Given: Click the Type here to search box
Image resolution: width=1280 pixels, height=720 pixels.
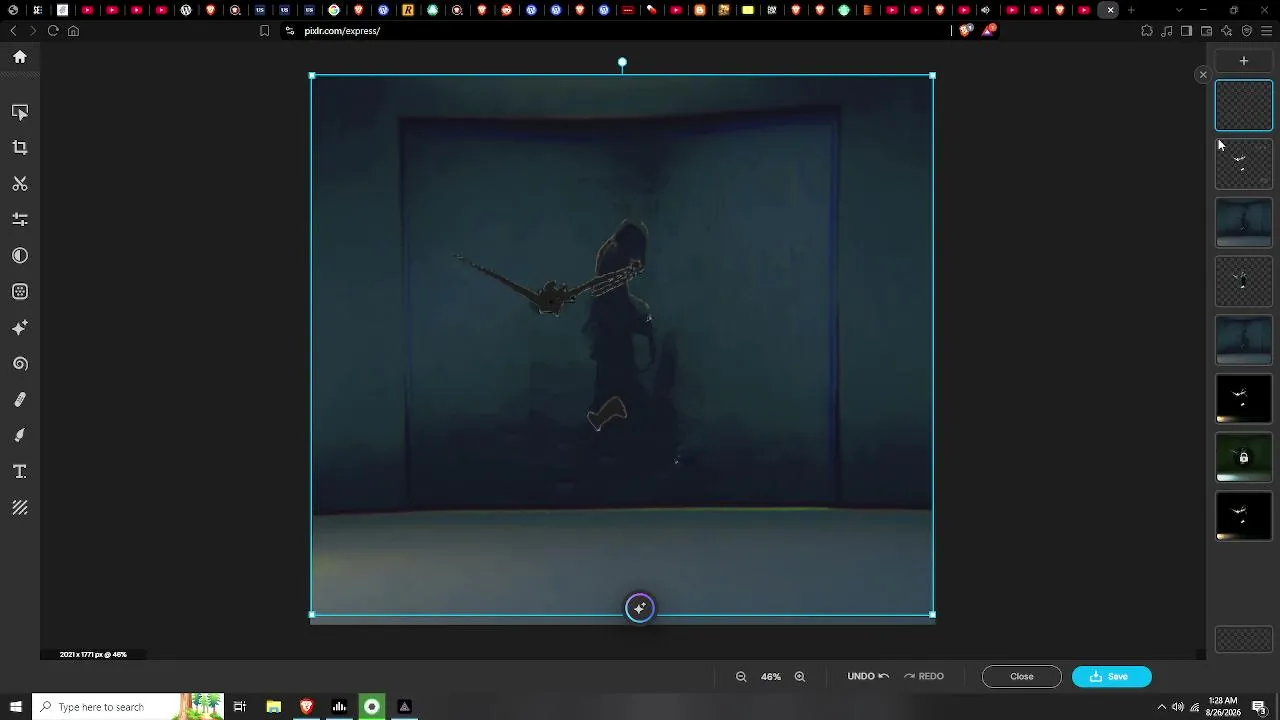Looking at the screenshot, I should coord(128,707).
